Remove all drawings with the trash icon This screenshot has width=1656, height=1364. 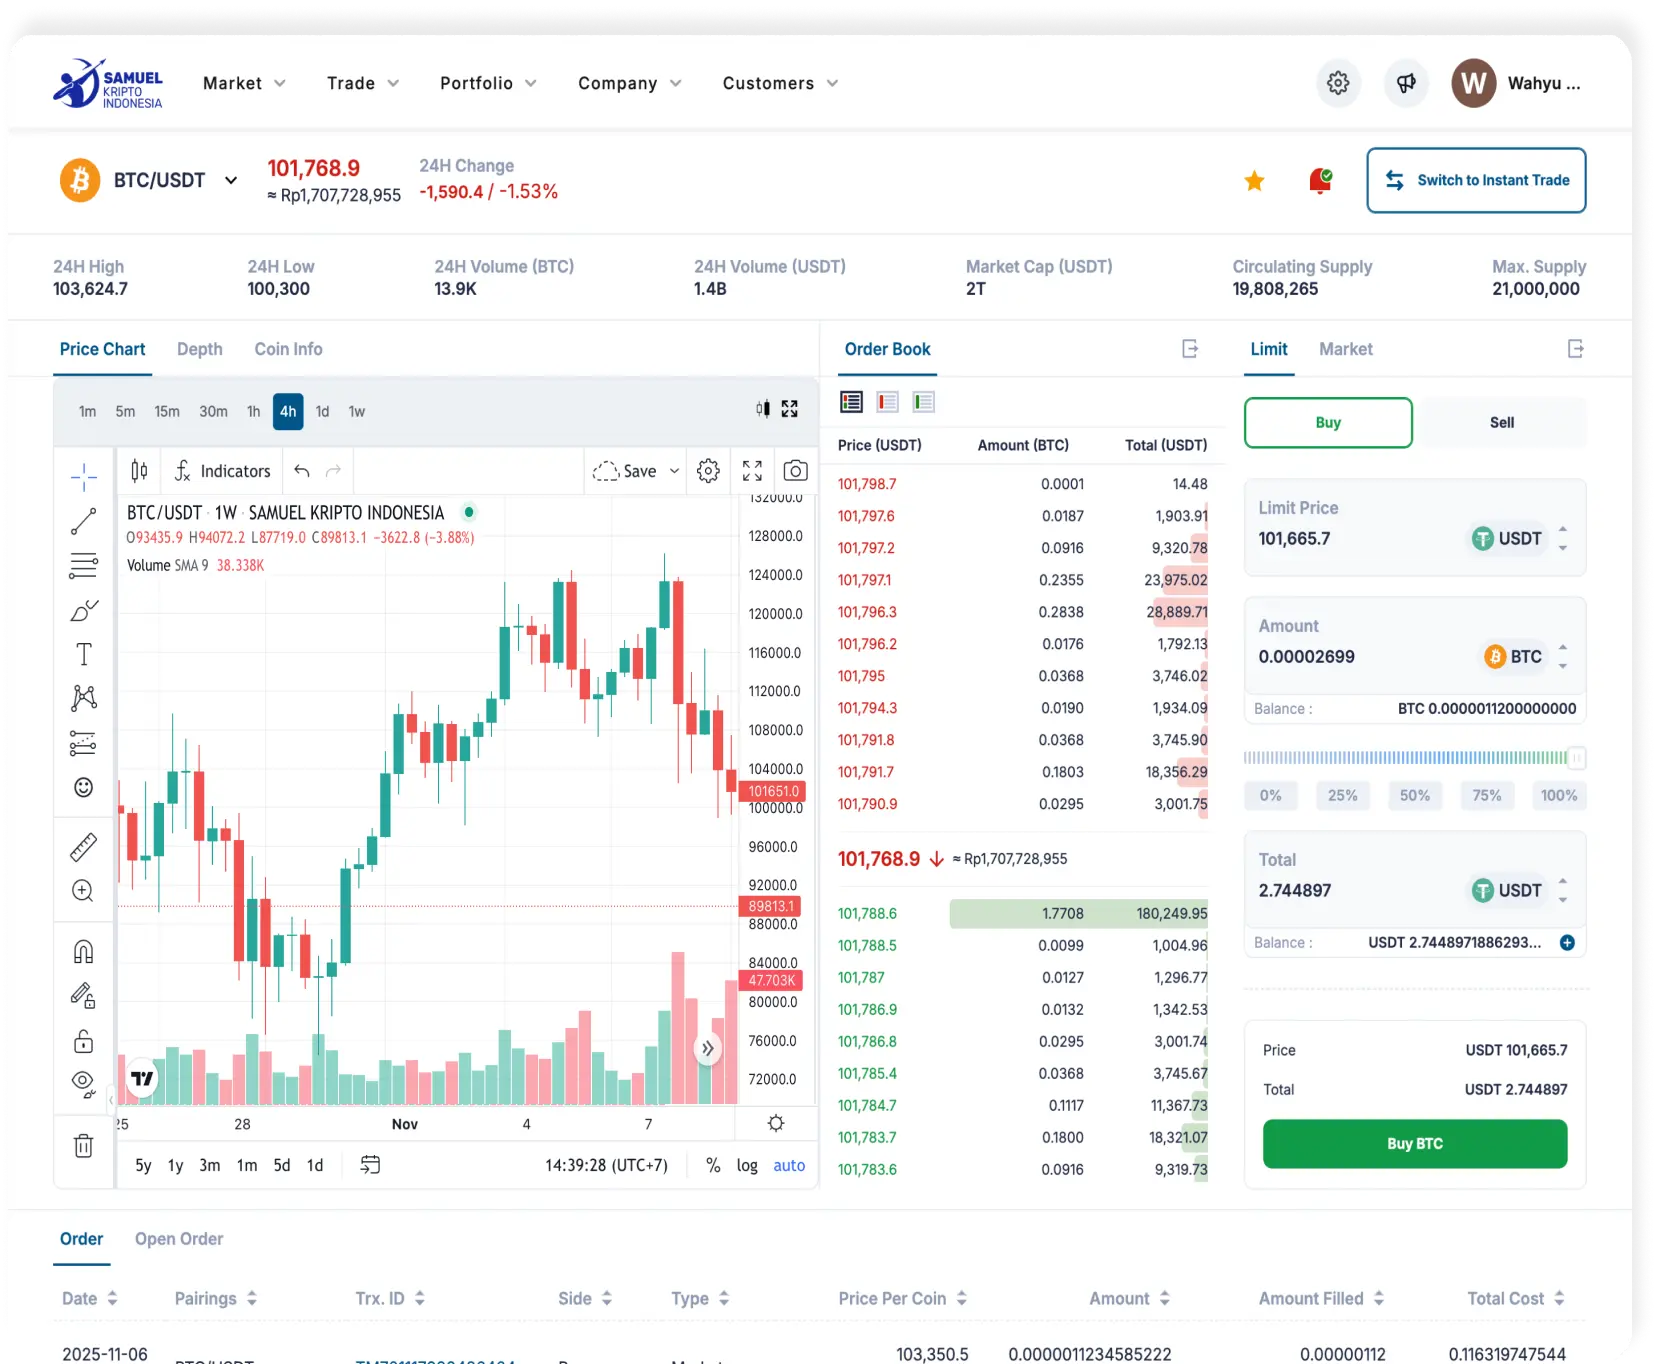click(x=83, y=1147)
